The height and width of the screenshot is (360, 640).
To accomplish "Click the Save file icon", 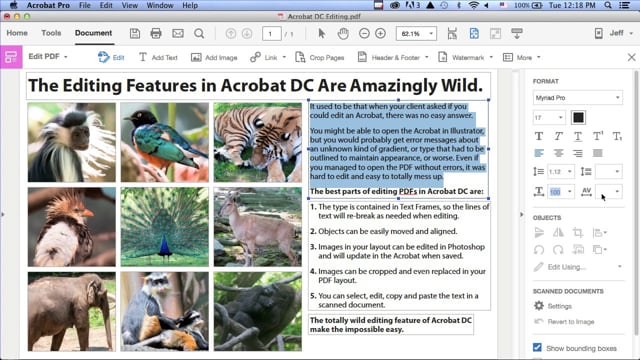I will [135, 33].
